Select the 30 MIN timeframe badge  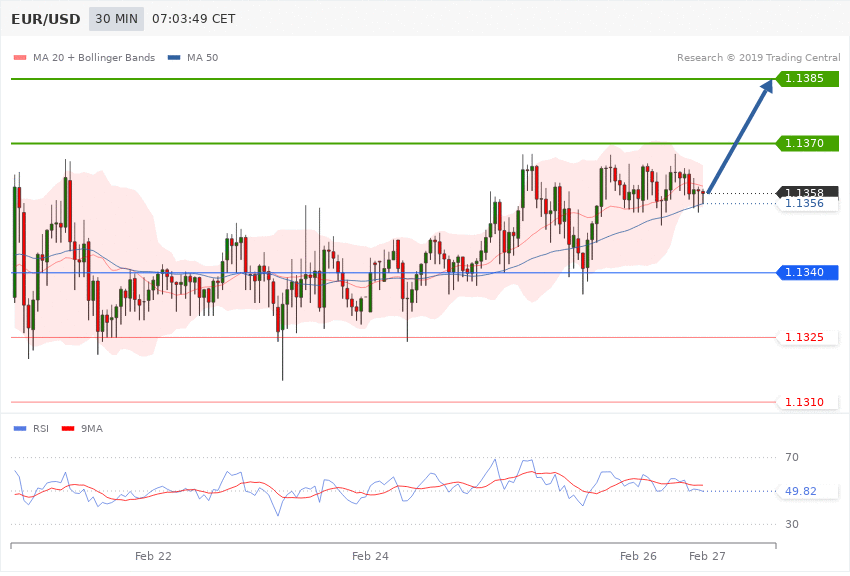point(117,19)
